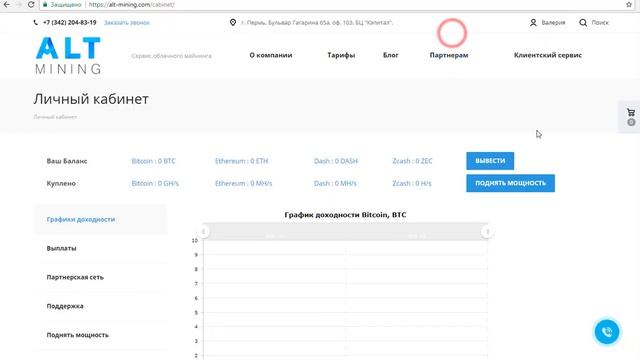This screenshot has height=360, width=640.
Task: Click the Bitcoin : 0 BTC balance
Action: (x=153, y=161)
